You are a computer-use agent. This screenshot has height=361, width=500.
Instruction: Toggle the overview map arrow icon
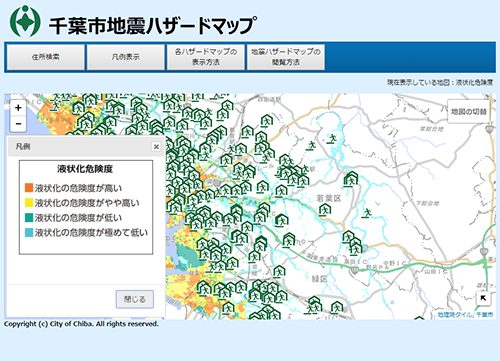point(483,298)
